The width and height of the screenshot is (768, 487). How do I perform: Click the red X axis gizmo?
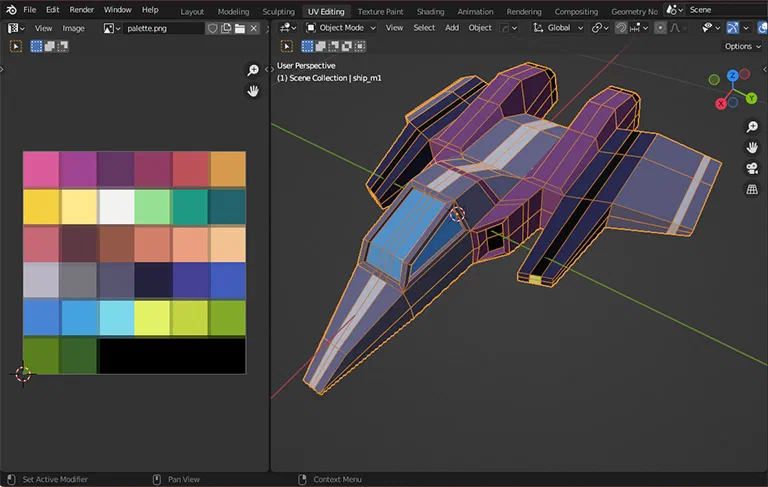click(720, 104)
